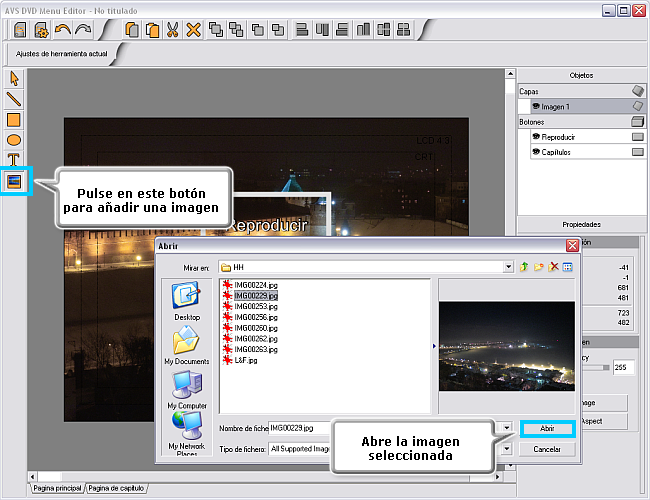This screenshot has height=500, width=650.
Task: Expand the Nombre de fichero dropdown arrow
Action: pos(507,427)
